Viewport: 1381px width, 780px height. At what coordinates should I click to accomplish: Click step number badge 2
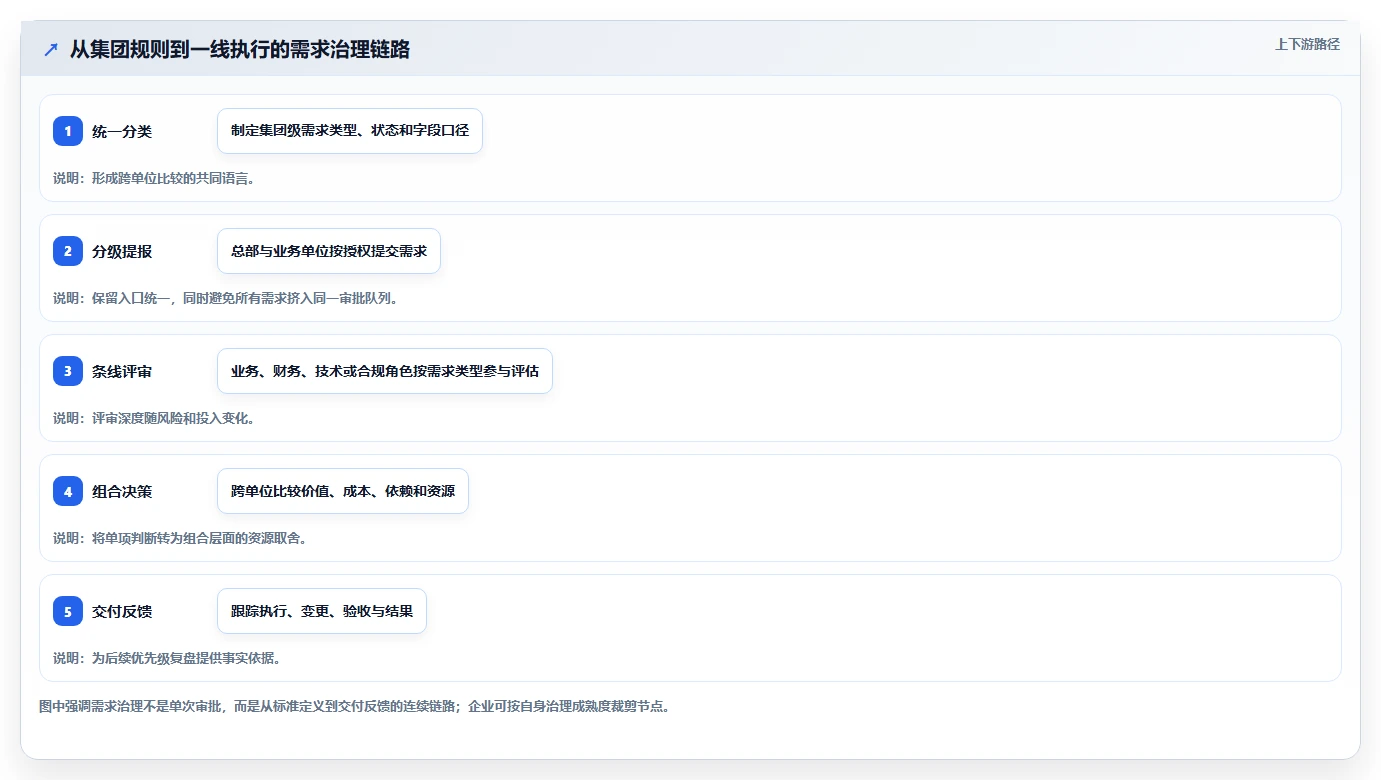click(68, 251)
